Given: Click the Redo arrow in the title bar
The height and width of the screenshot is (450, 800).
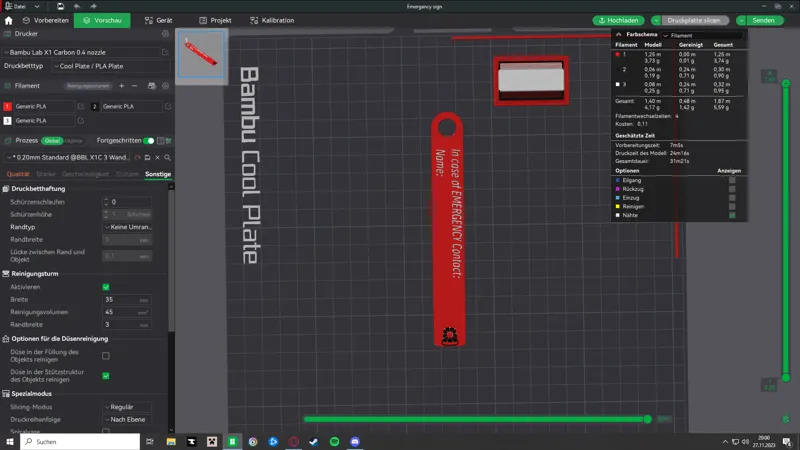Looking at the screenshot, I should [93, 6].
